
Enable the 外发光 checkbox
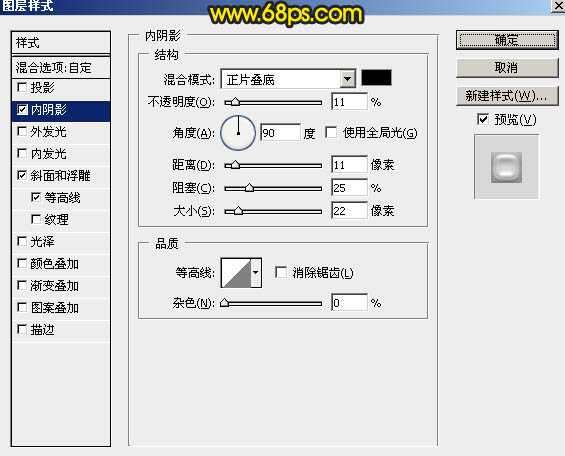pyautogui.click(x=22, y=131)
